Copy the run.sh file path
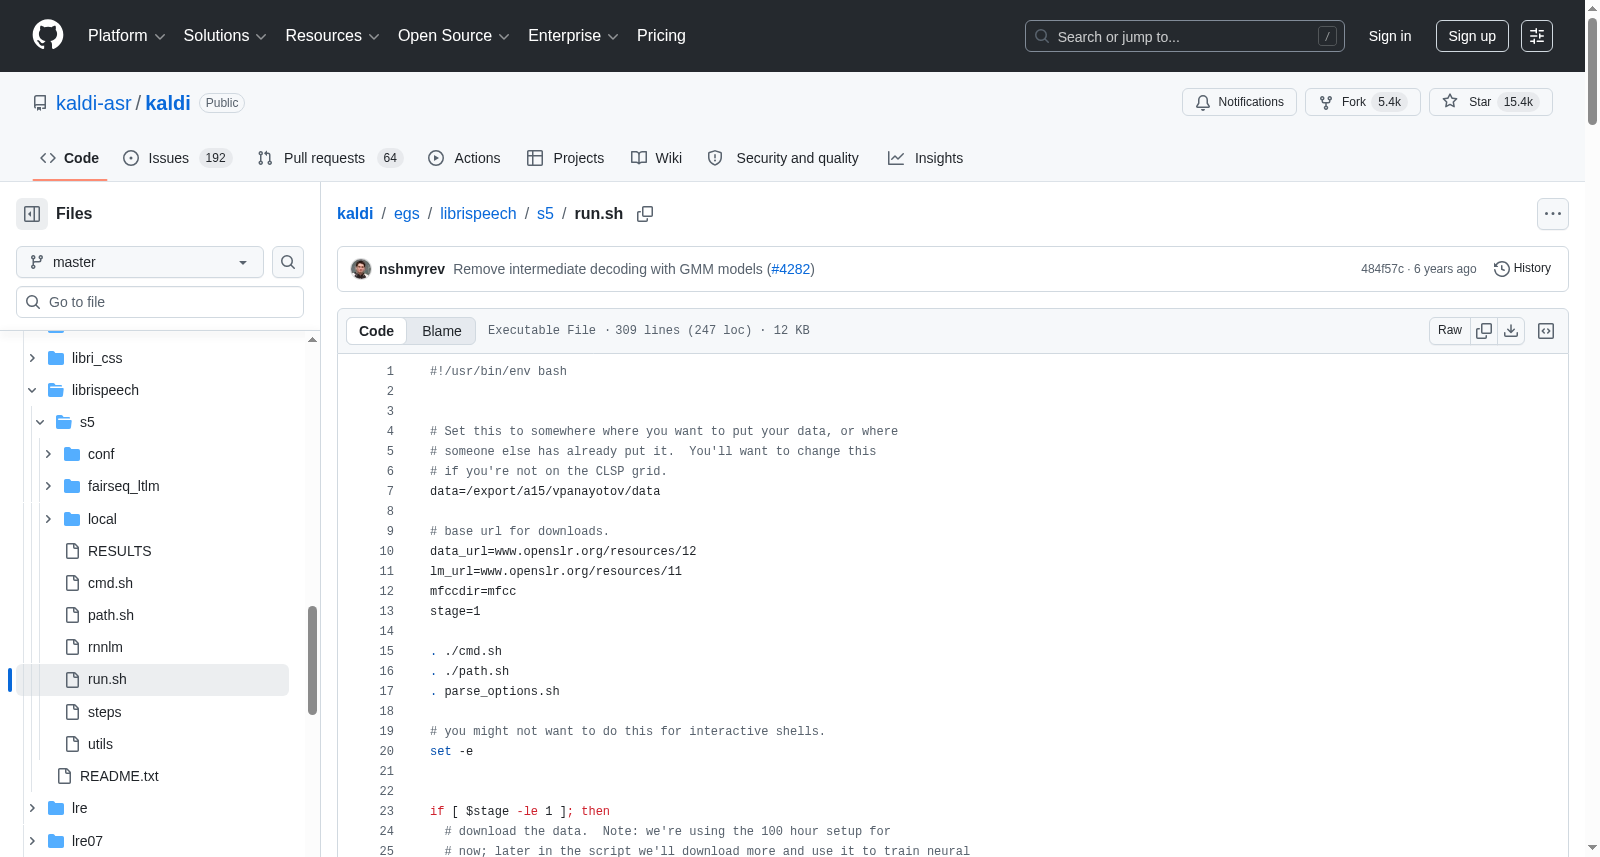The width and height of the screenshot is (1600, 857). click(645, 214)
